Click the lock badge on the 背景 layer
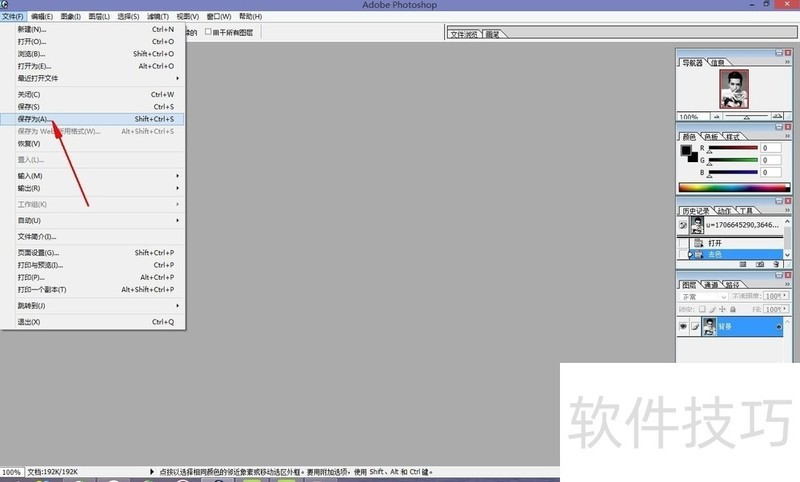 (779, 326)
